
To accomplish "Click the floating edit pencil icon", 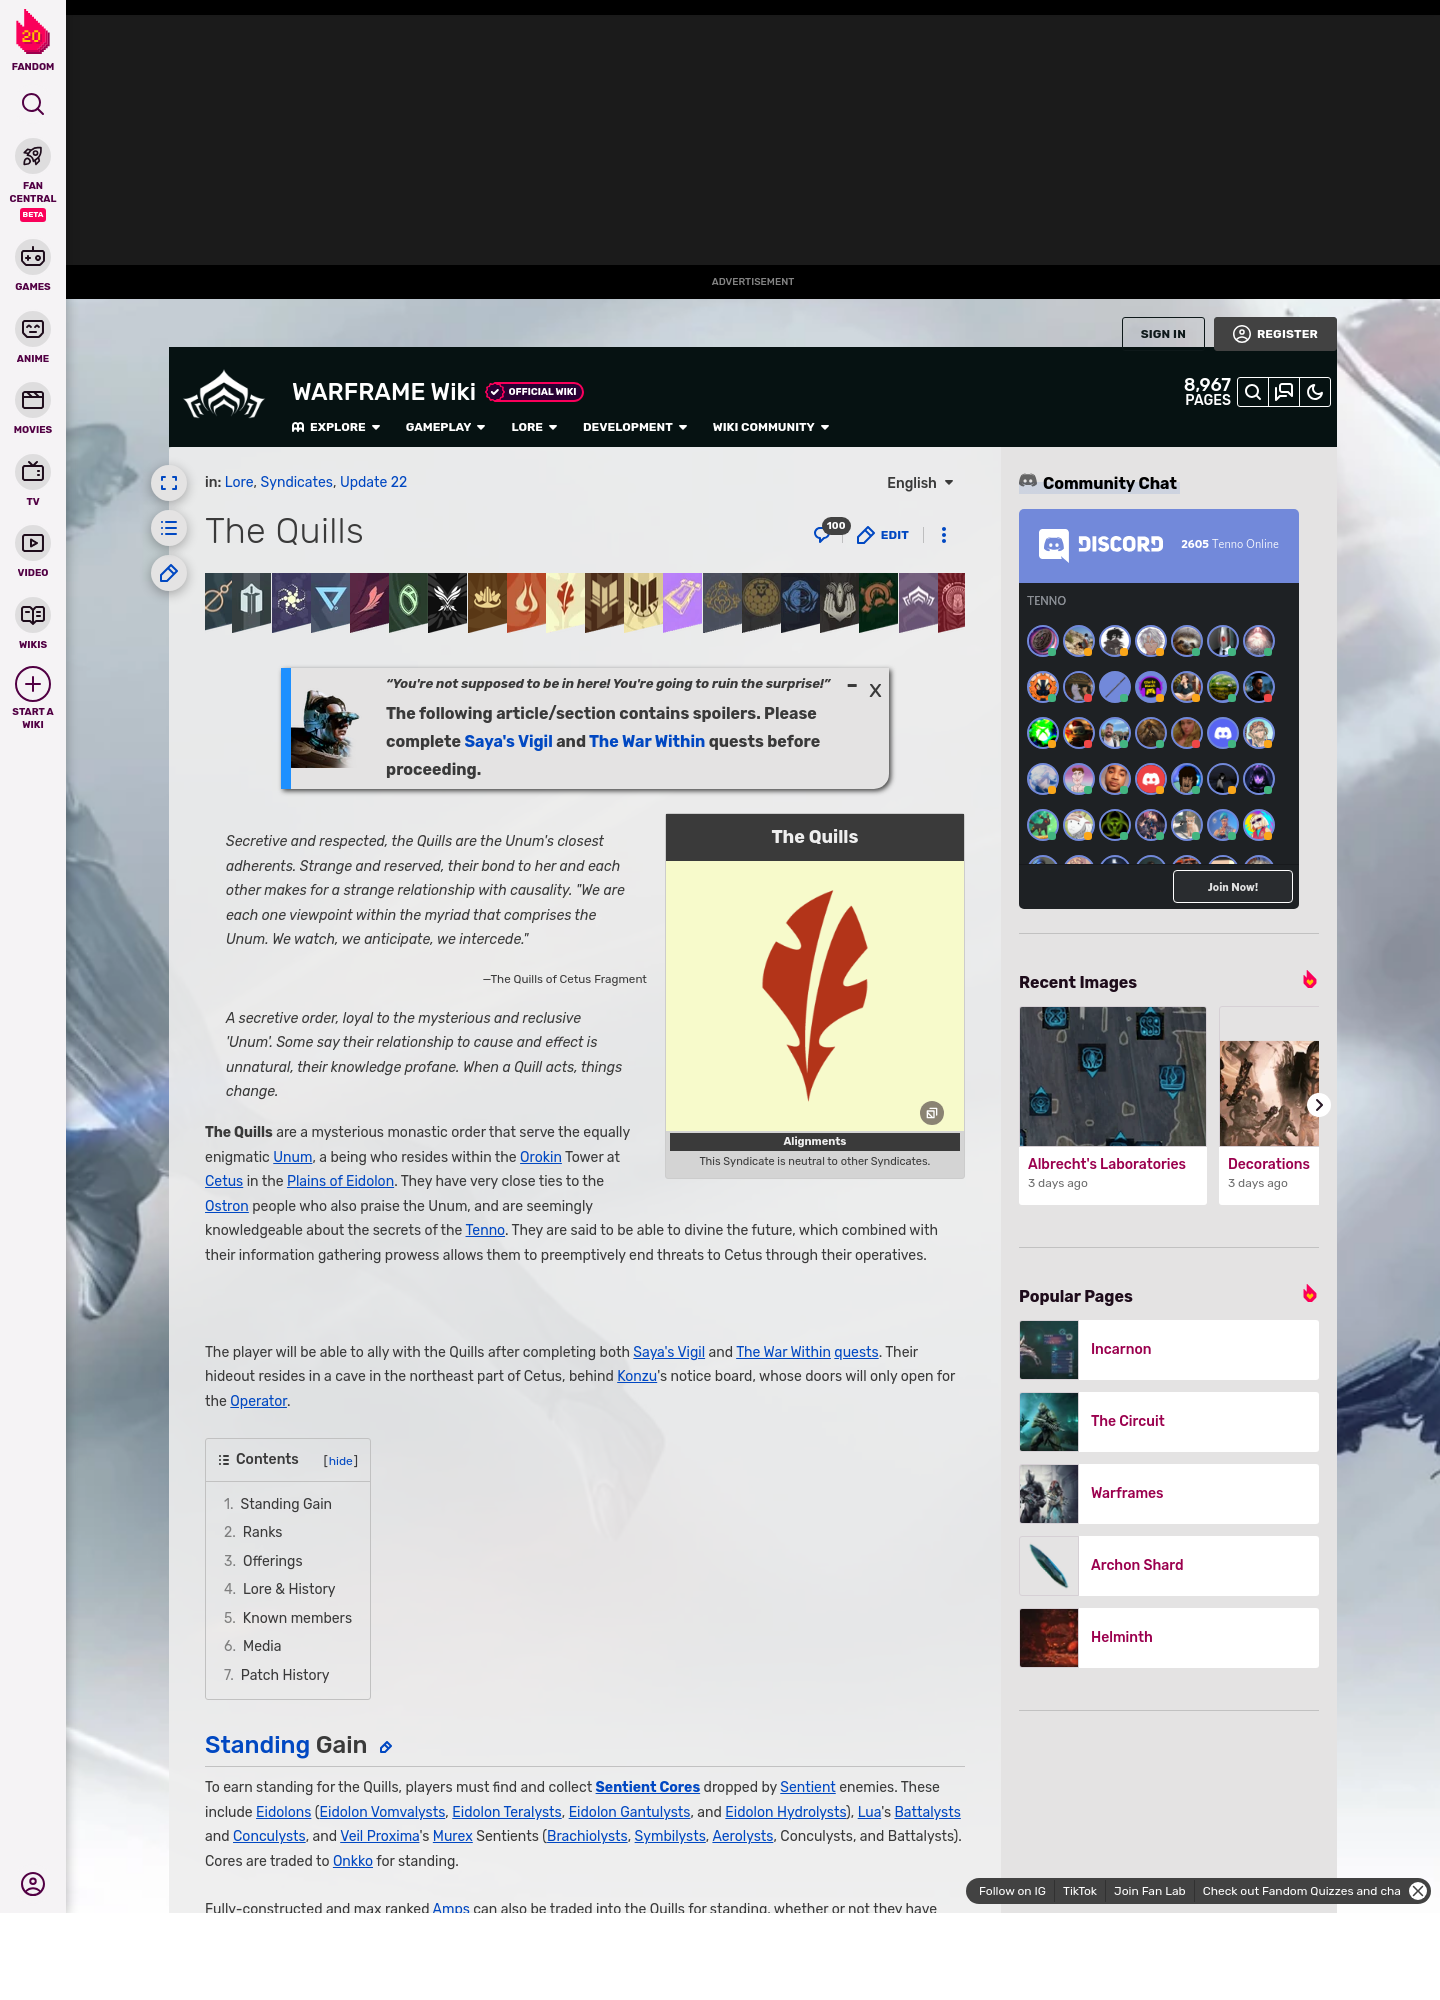I will pyautogui.click(x=169, y=573).
